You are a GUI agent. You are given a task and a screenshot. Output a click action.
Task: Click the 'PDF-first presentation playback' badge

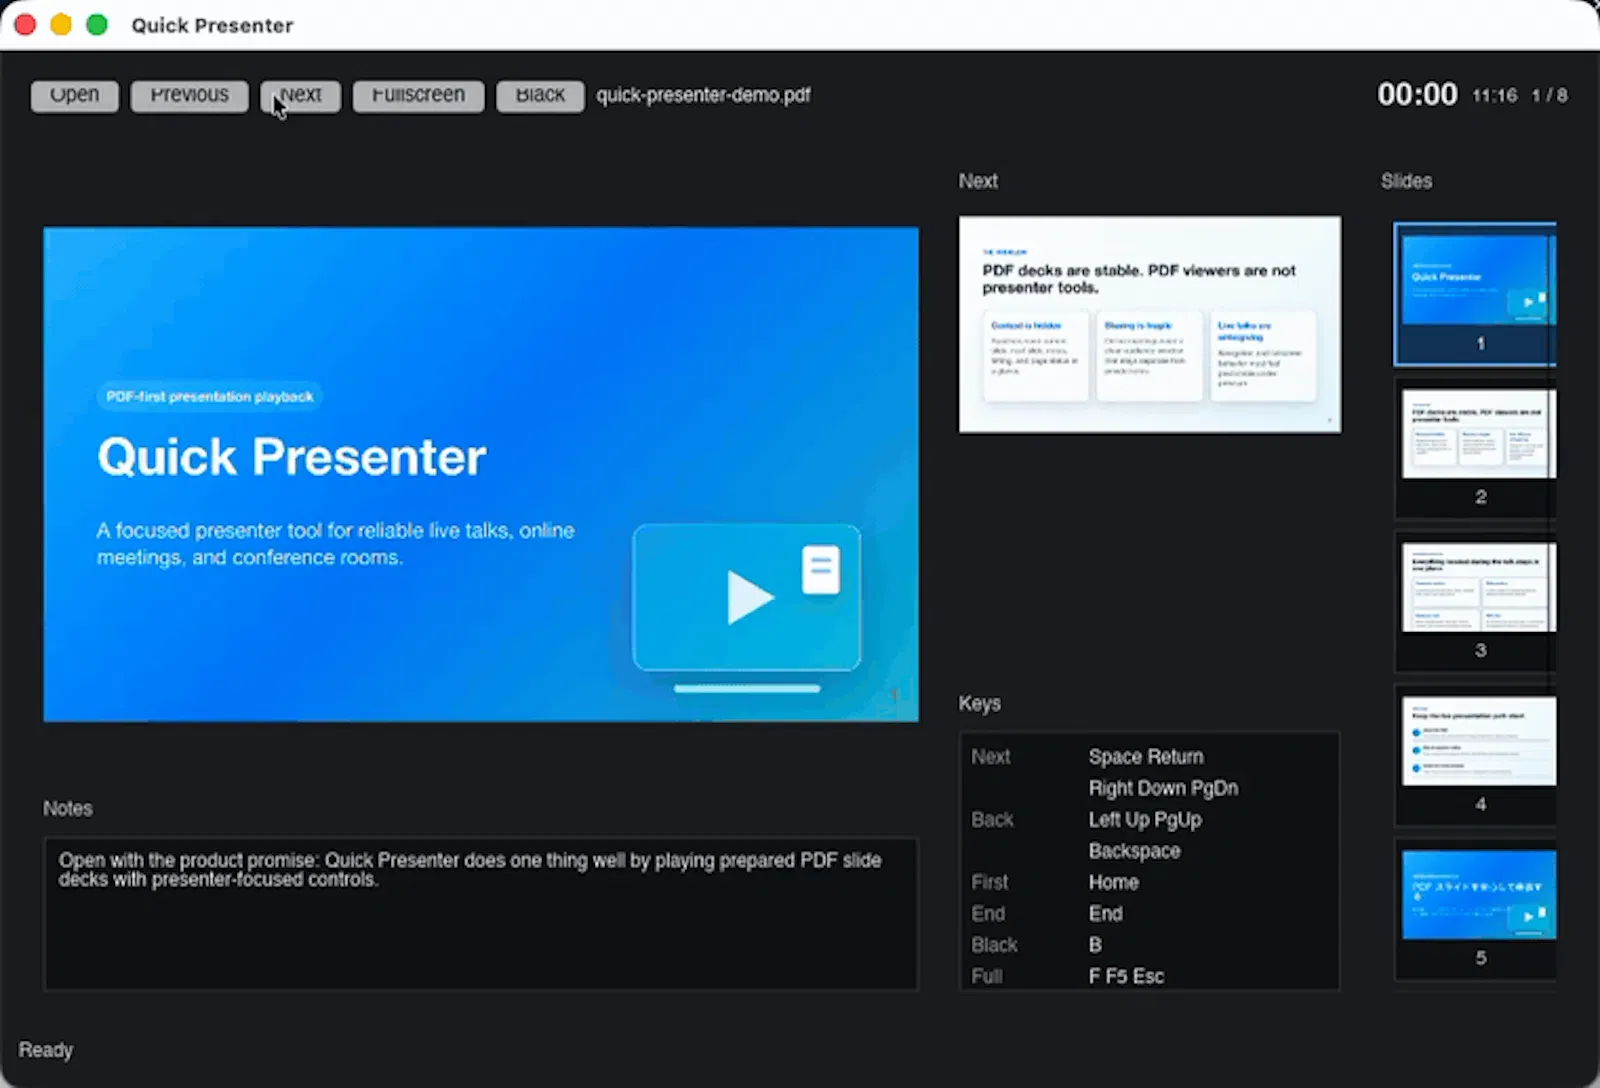point(210,396)
